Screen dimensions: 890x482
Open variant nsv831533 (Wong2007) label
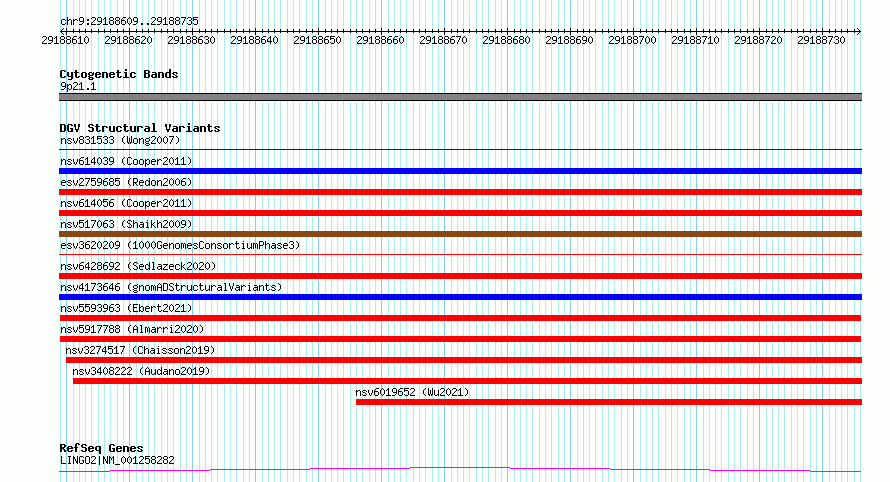[x=120, y=140]
